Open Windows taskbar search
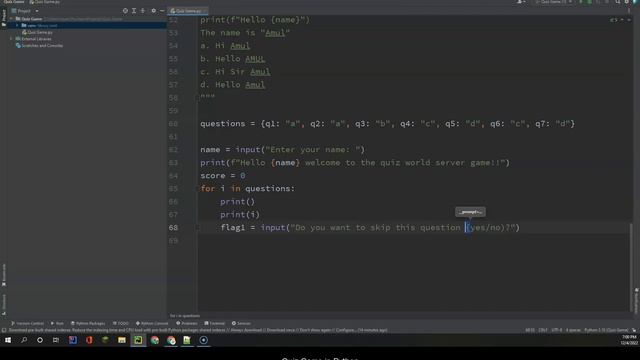 [x=24, y=340]
